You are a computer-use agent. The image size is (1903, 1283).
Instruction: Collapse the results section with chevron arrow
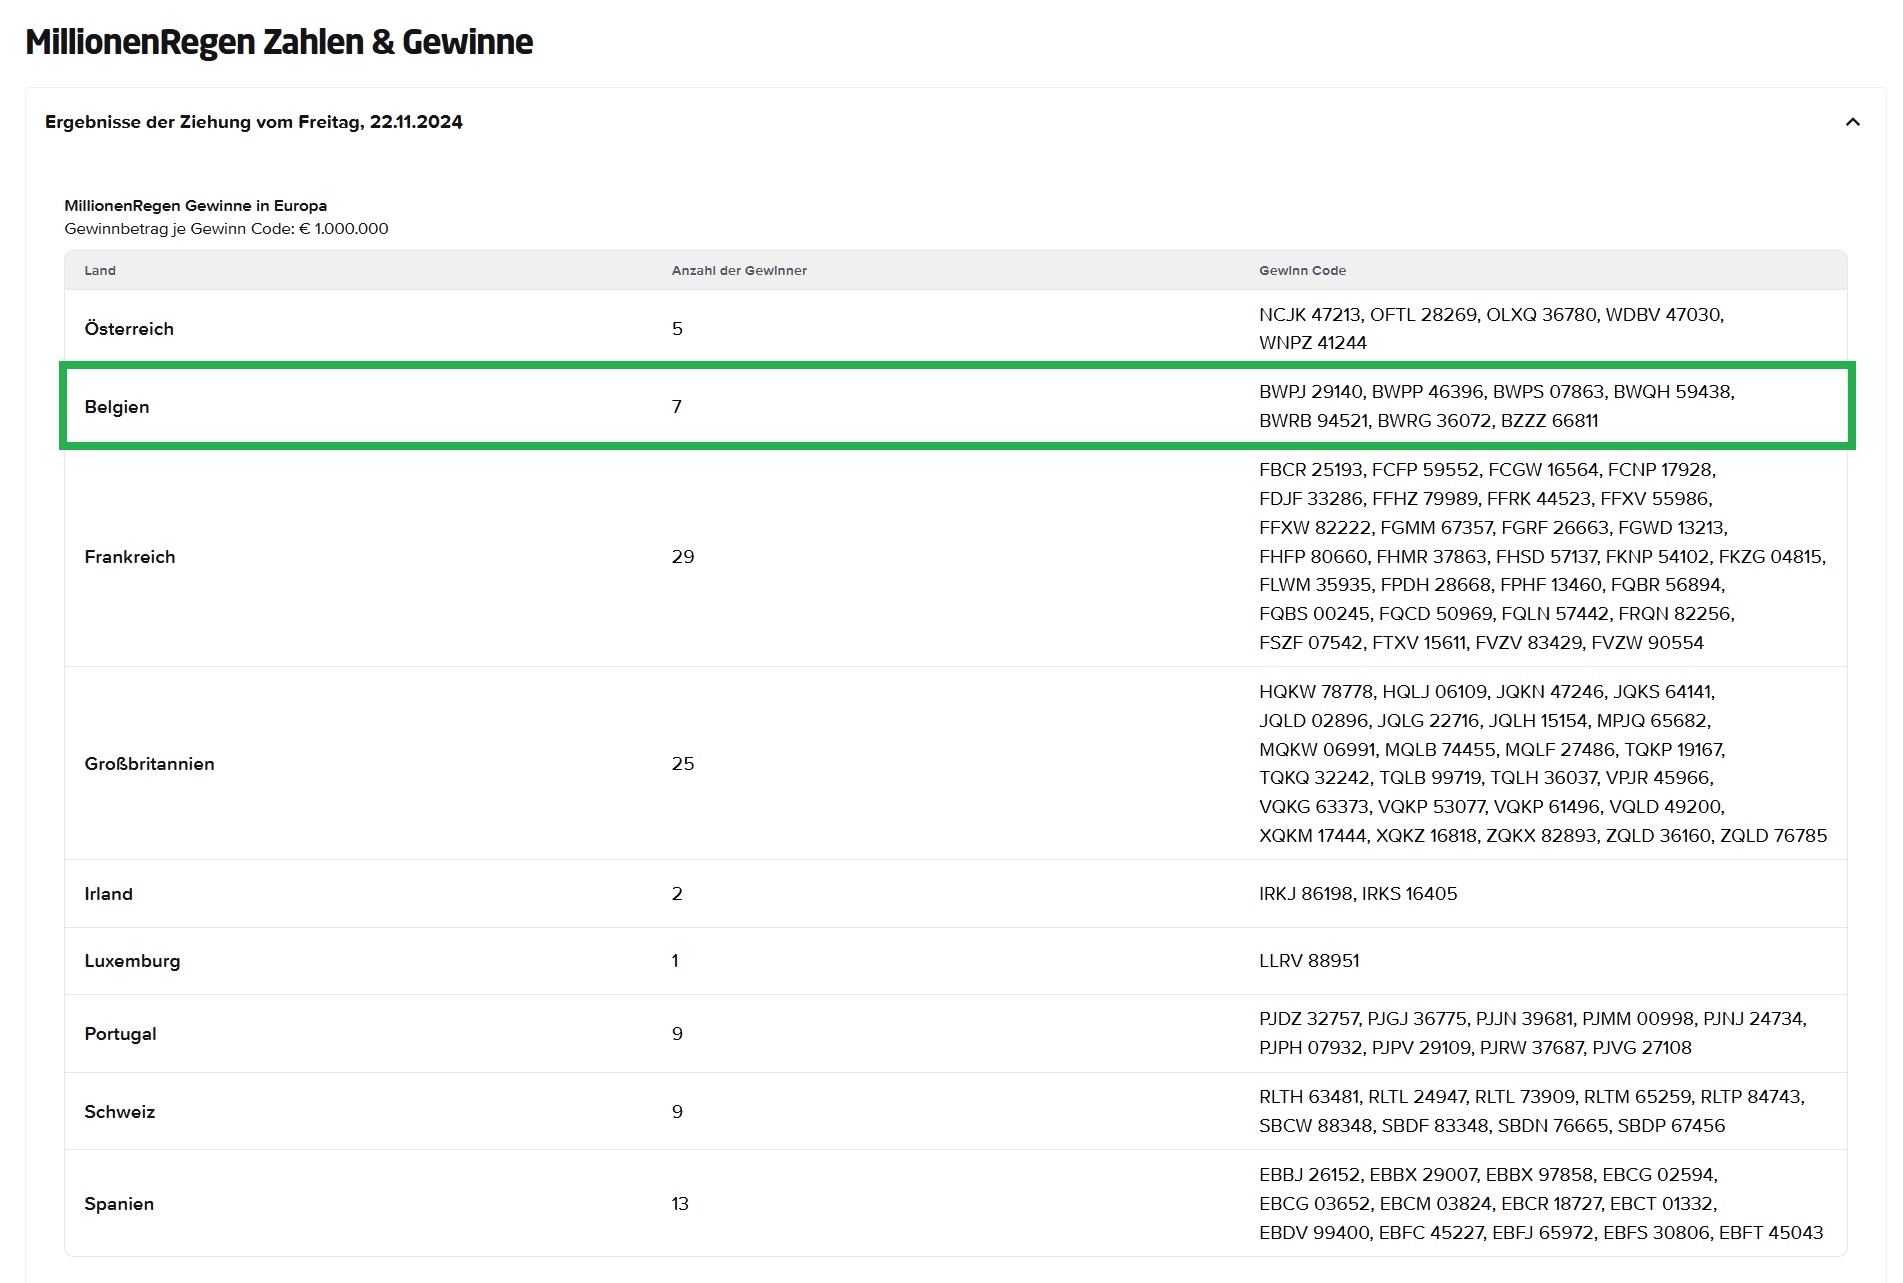1852,122
